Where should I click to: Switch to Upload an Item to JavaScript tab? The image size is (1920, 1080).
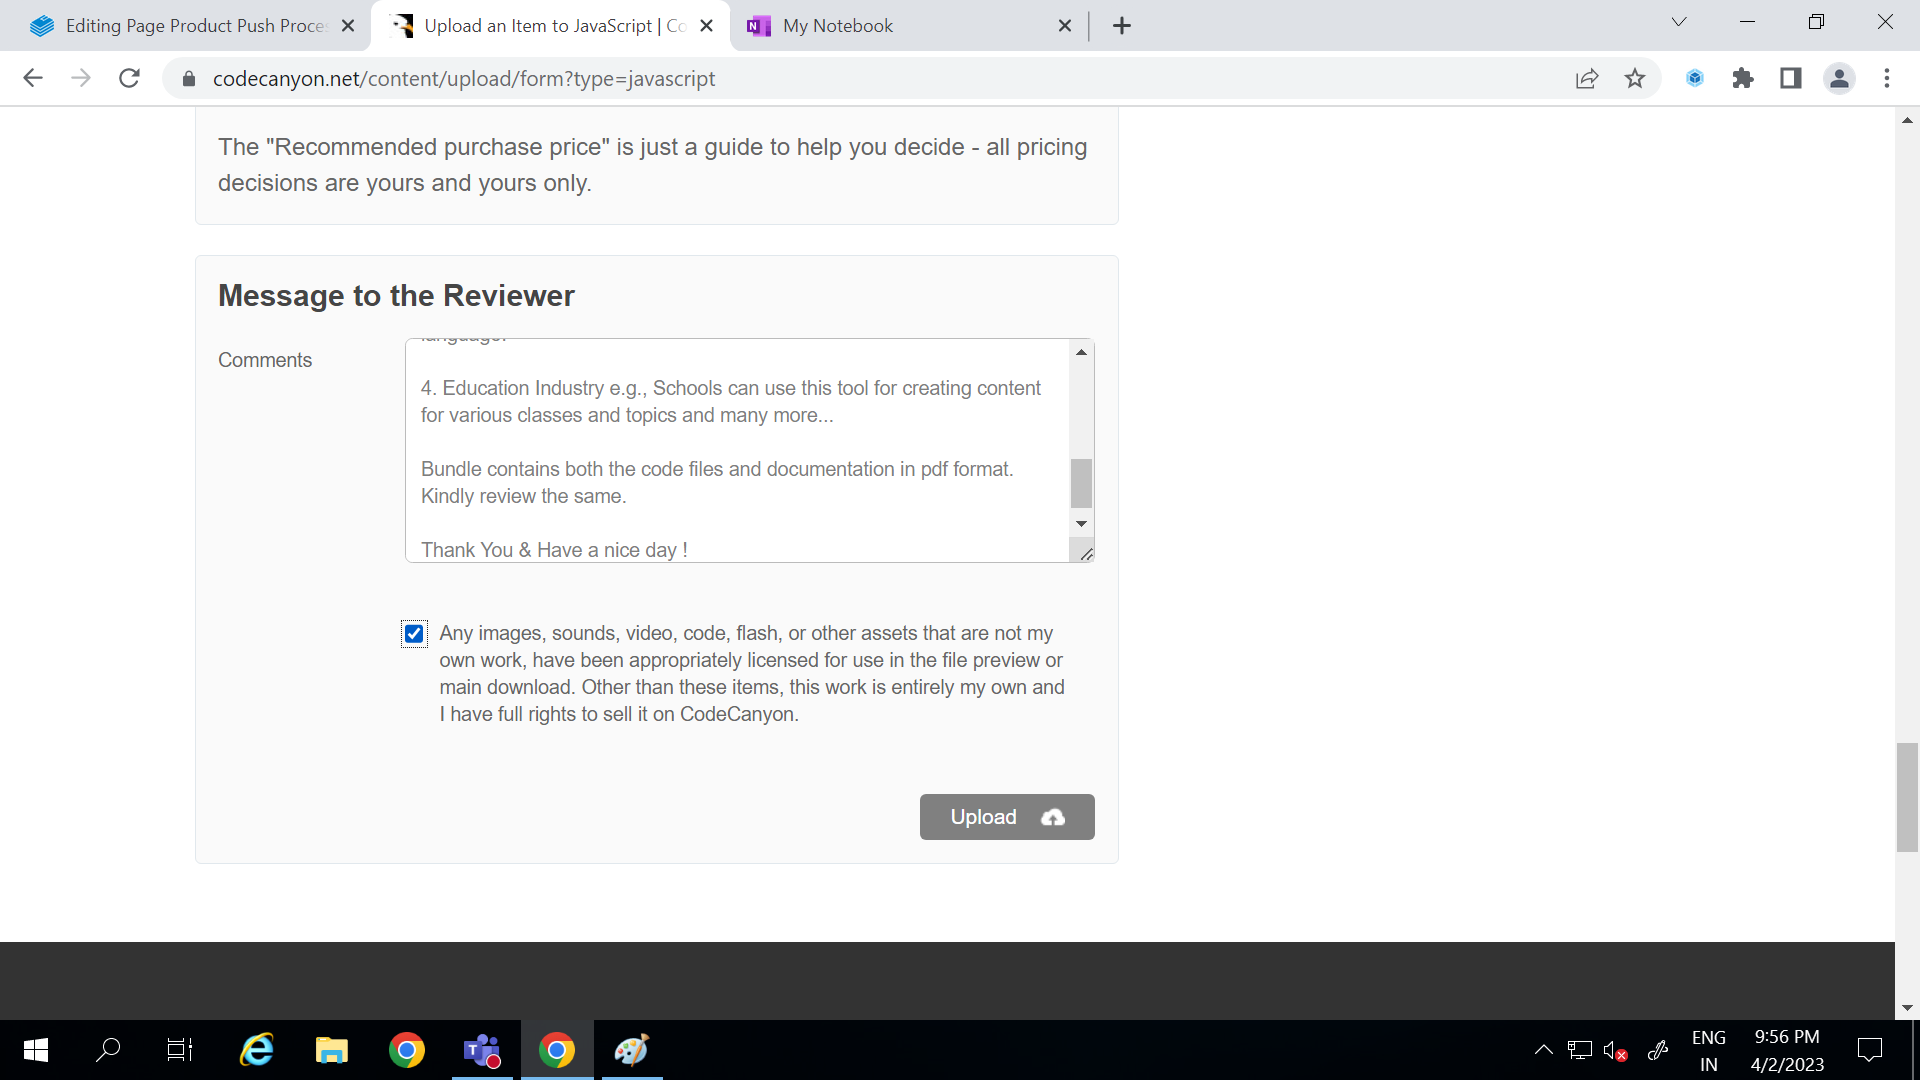tap(550, 26)
